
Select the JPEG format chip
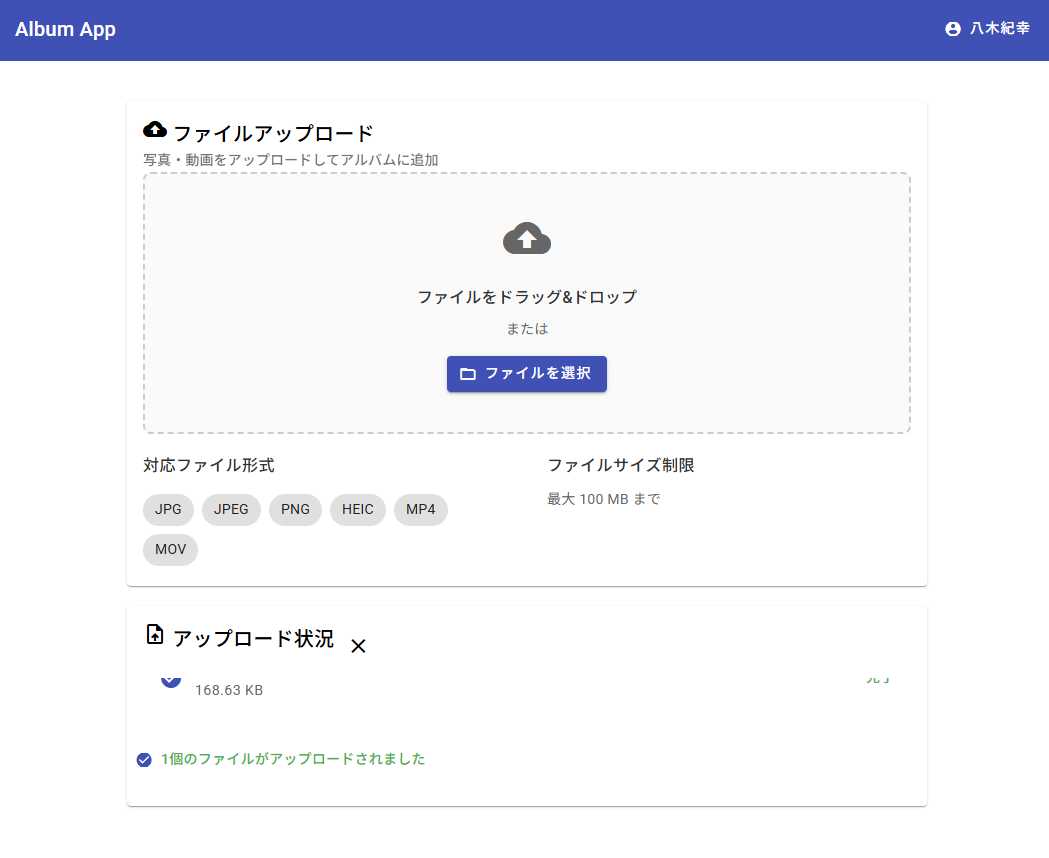point(231,509)
